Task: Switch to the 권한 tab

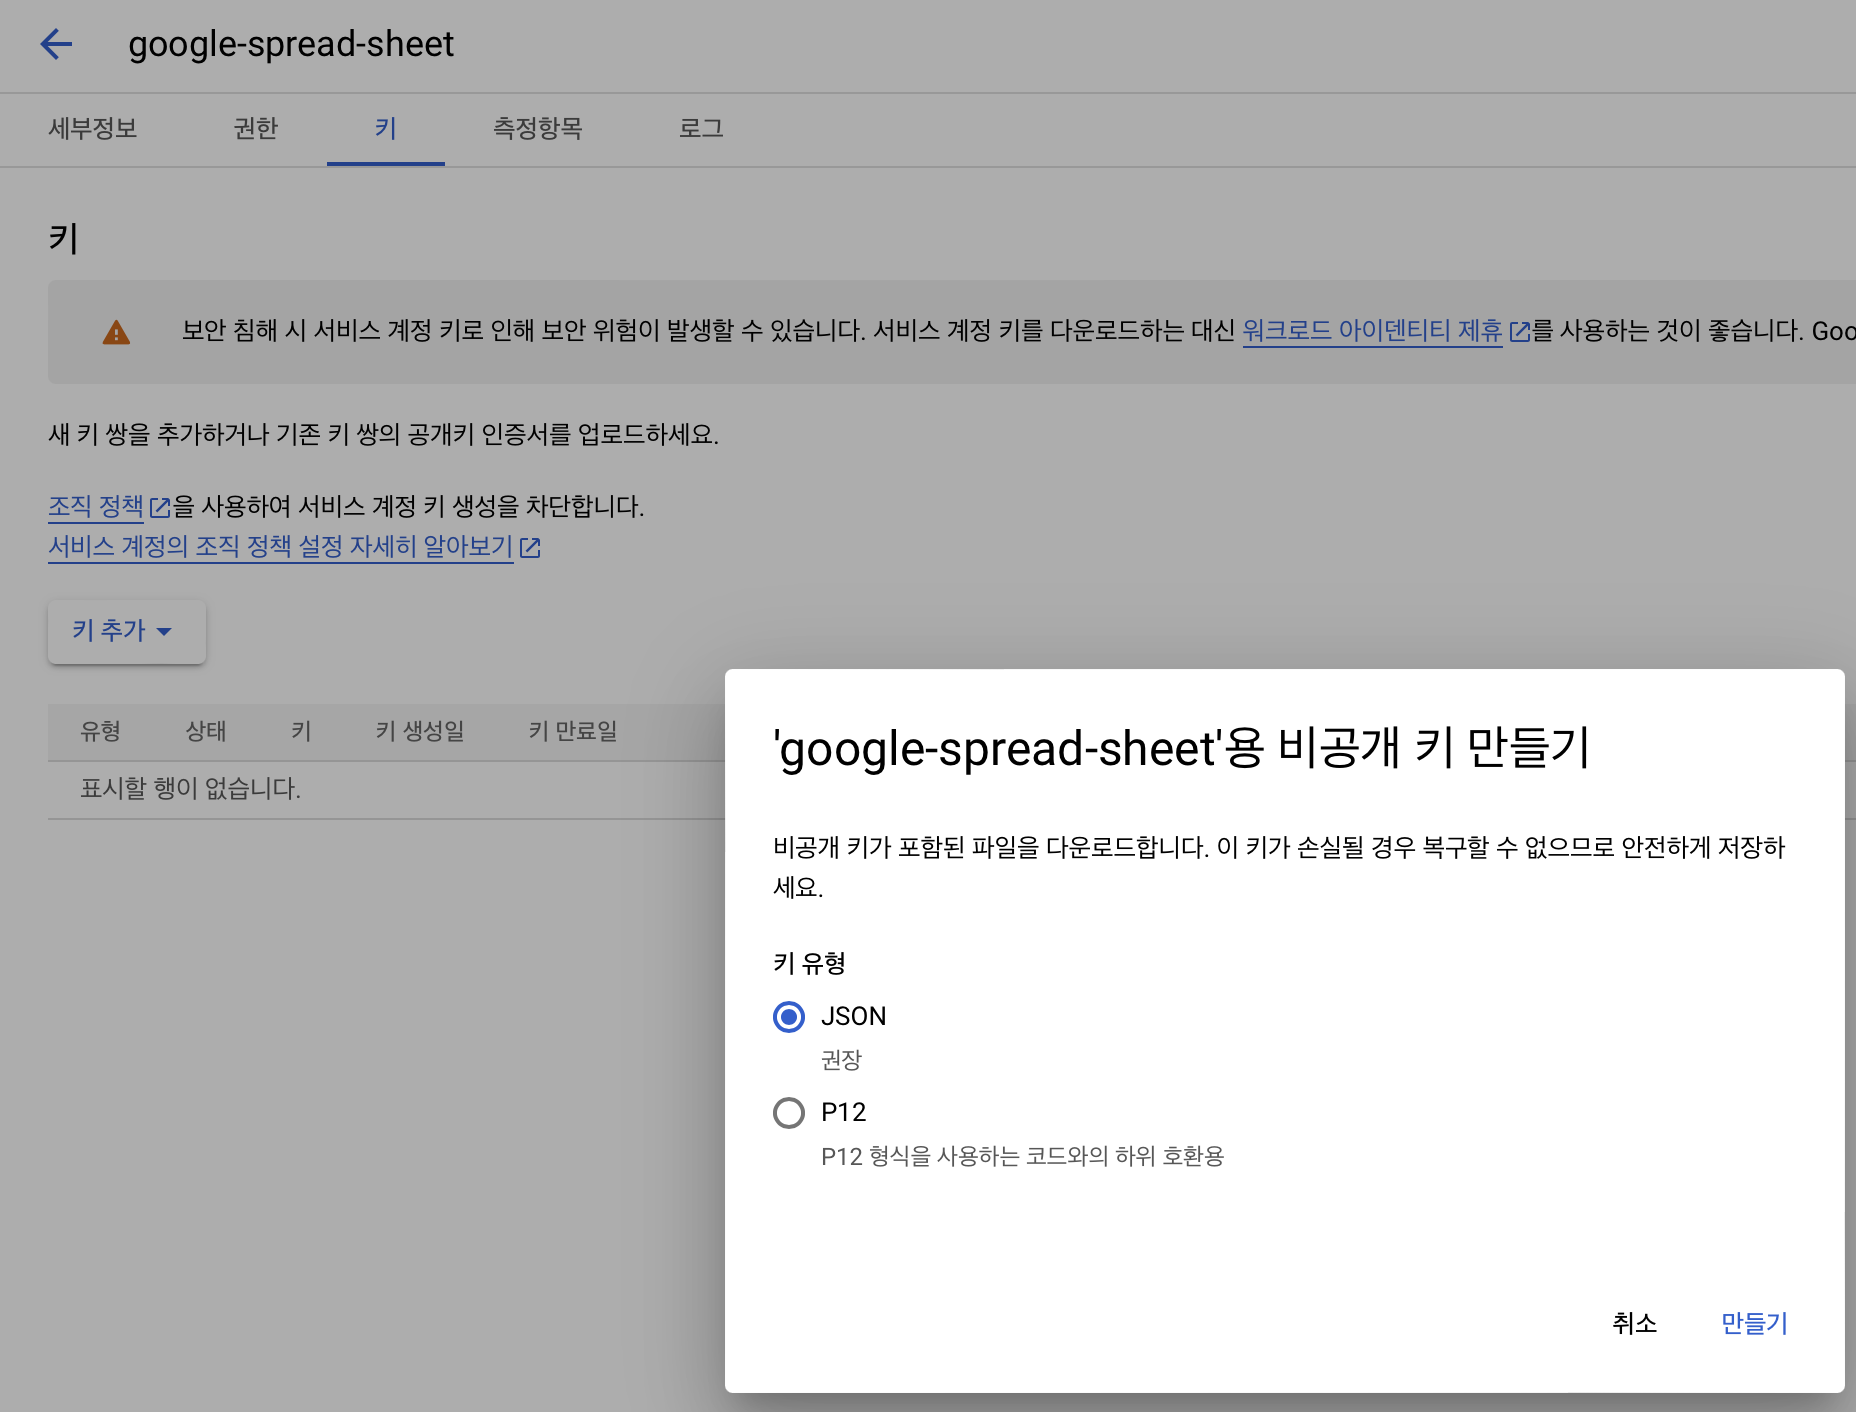Action: (x=256, y=129)
